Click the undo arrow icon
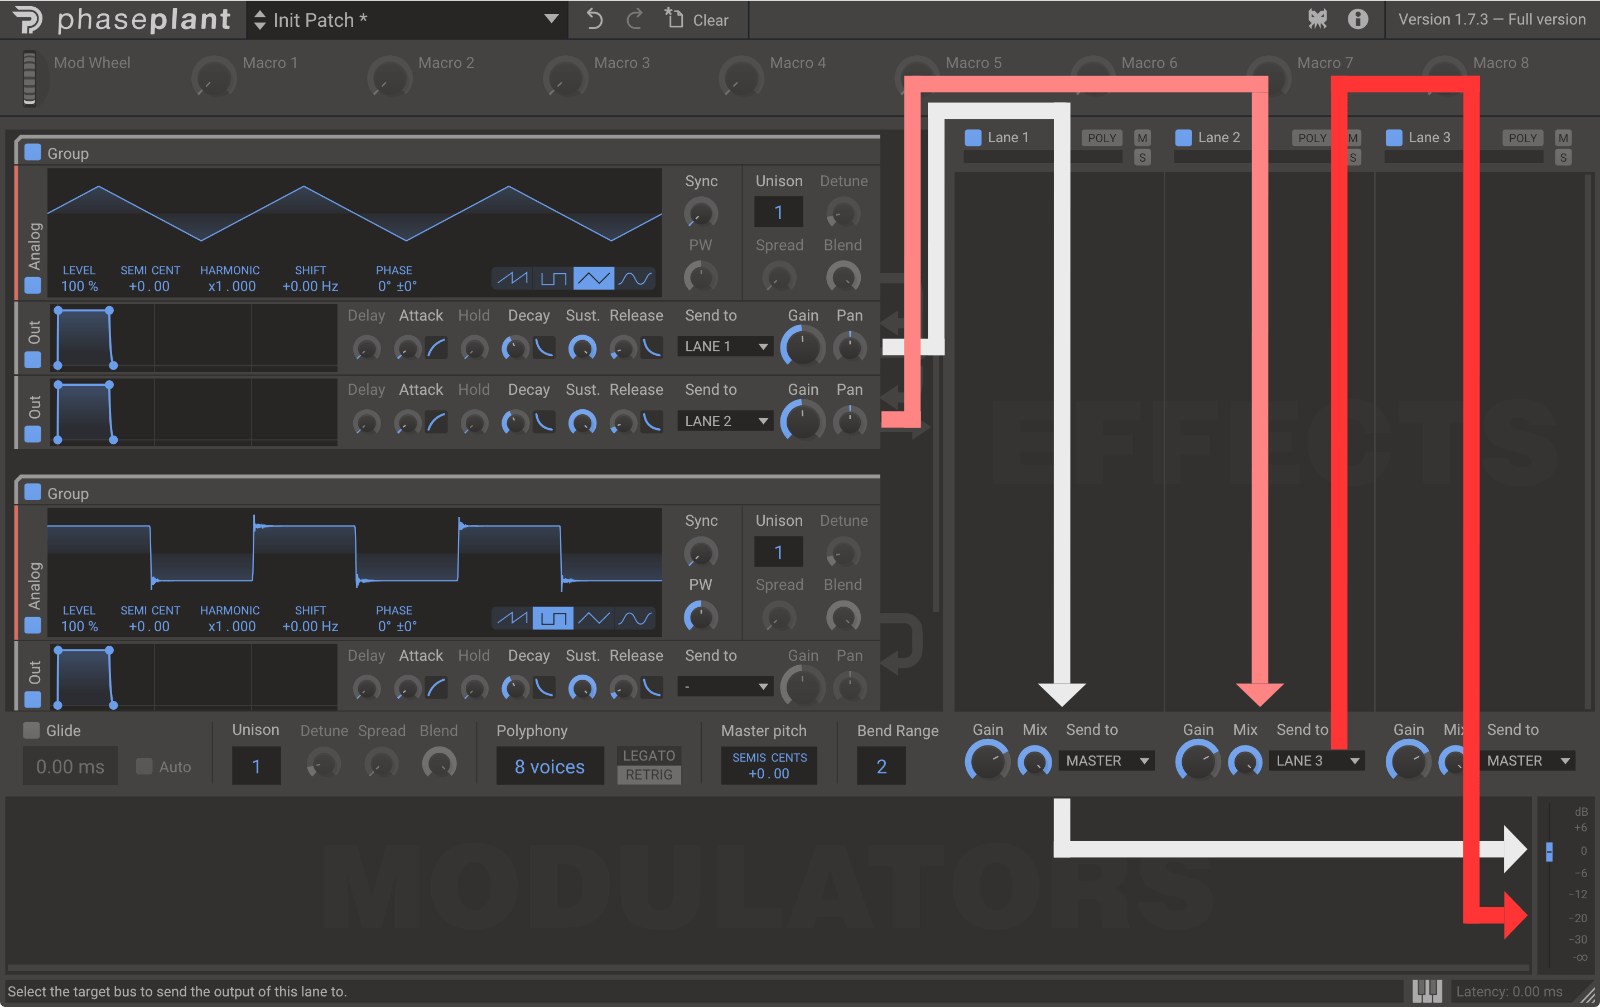The image size is (1600, 1007). tap(595, 19)
